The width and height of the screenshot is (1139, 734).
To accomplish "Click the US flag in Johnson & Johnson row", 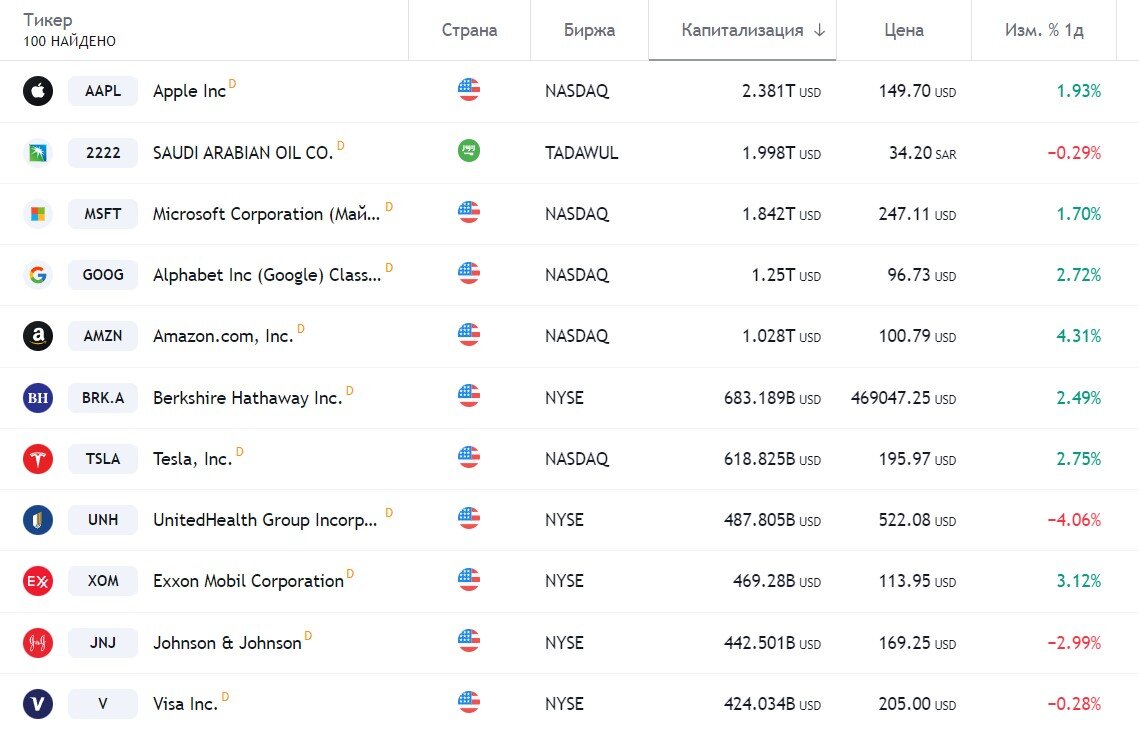I will 469,640.
